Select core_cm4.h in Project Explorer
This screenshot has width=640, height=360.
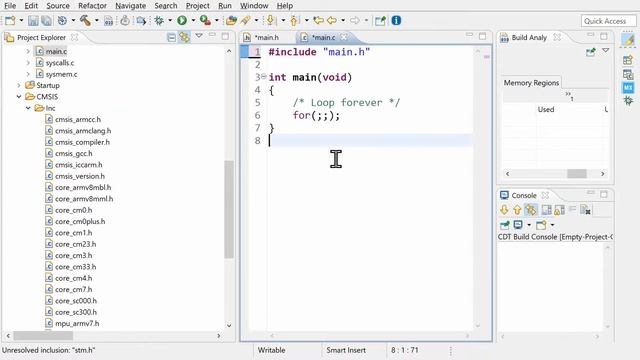tap(73, 278)
